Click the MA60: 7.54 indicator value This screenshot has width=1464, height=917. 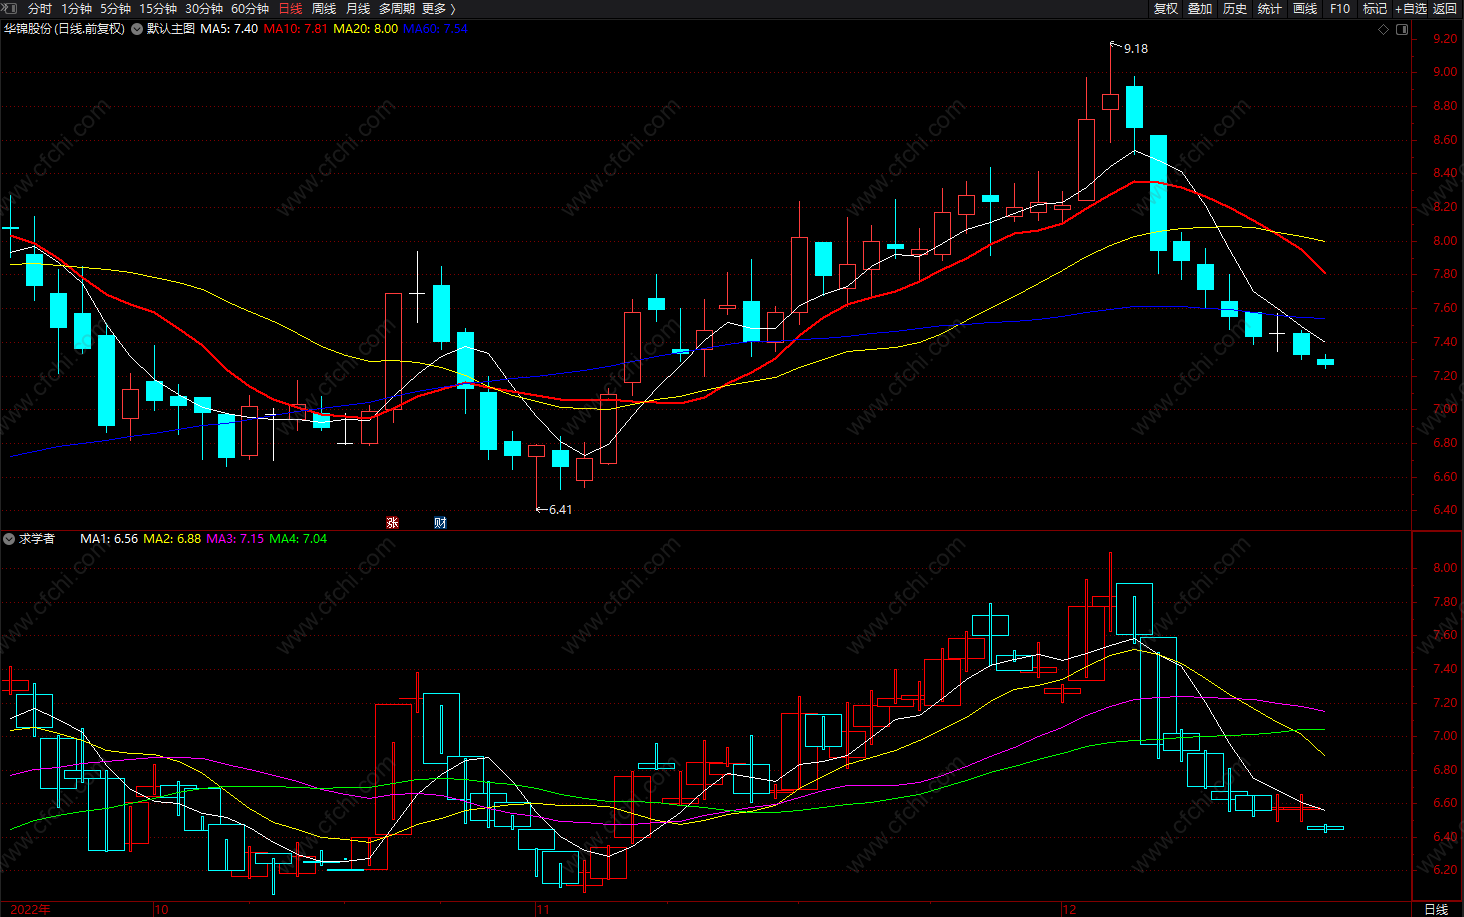435,29
